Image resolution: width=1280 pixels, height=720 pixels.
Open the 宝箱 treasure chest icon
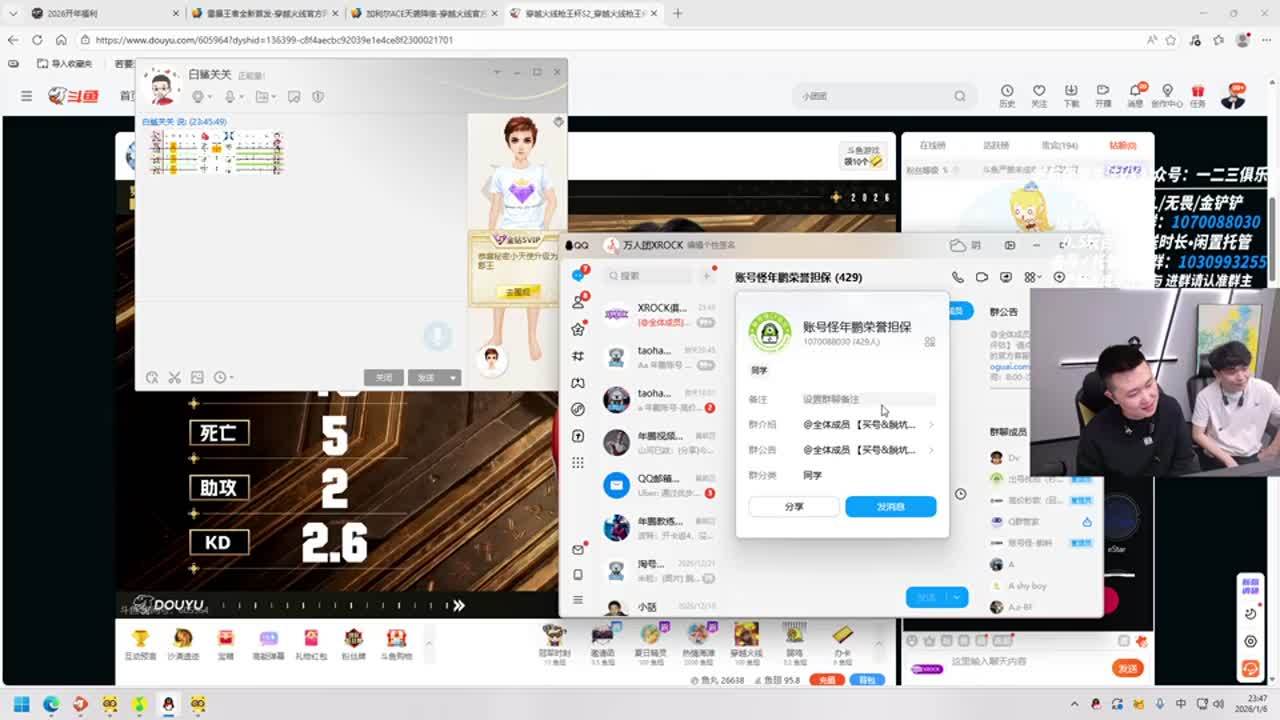[x=226, y=642]
